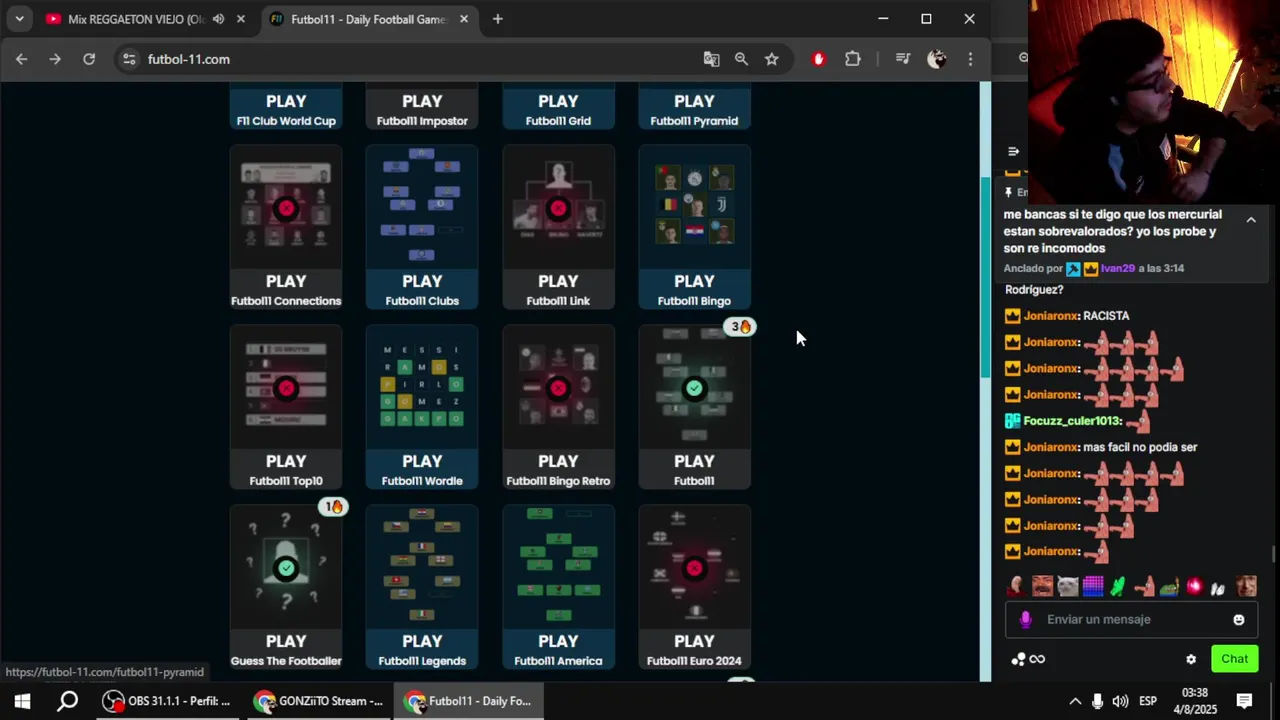Click Ivan29 username in pinned message
1280x720 pixels.
(x=1118, y=269)
